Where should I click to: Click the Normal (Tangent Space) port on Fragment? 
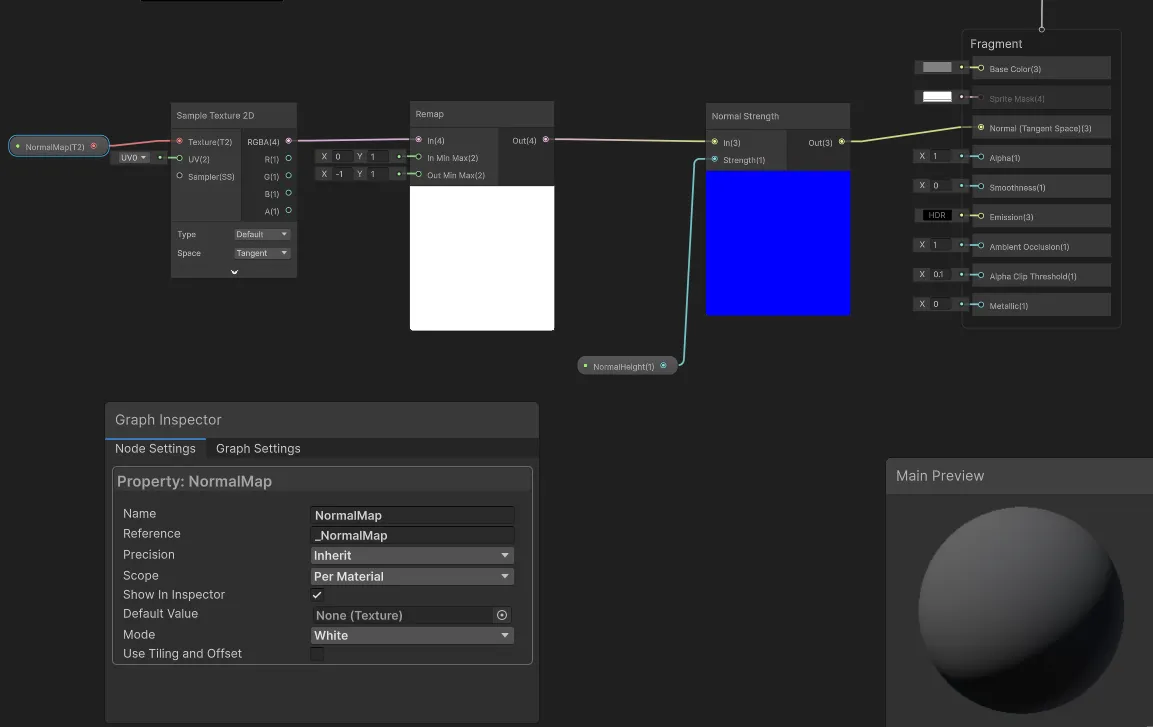(x=981, y=127)
